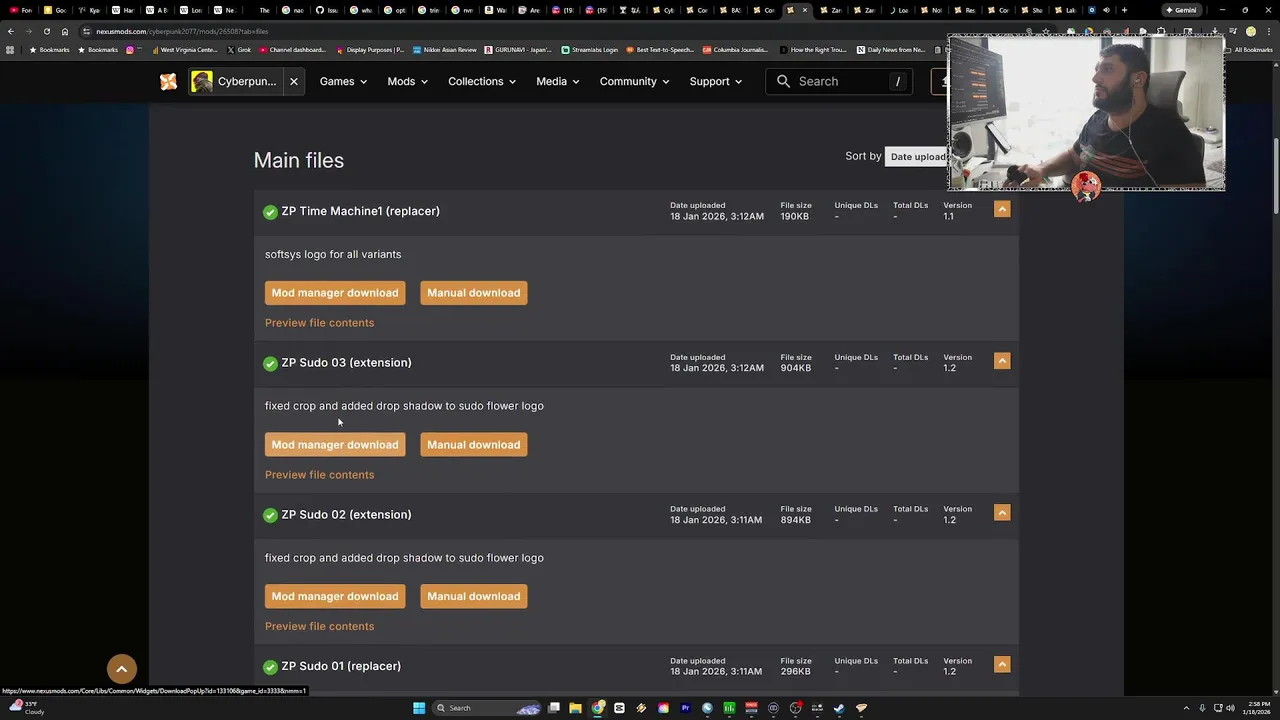
Task: Click the taskbar Search box
Action: [488, 708]
